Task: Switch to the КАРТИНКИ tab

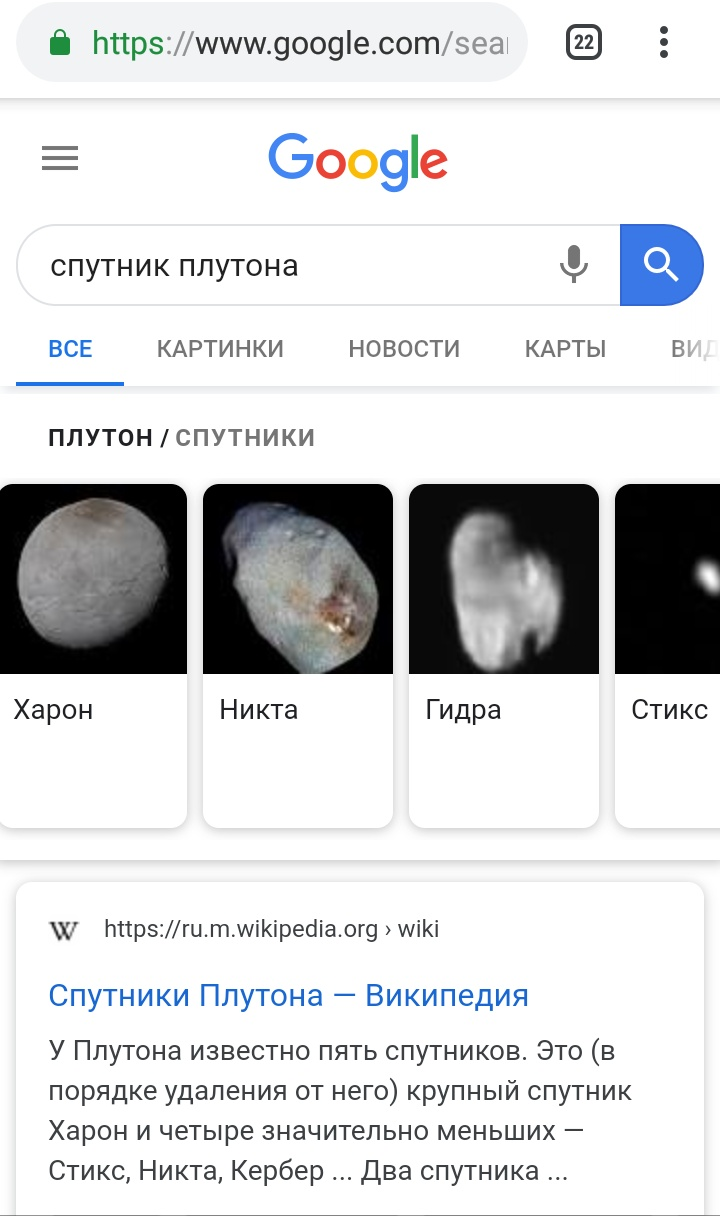Action: tap(220, 349)
